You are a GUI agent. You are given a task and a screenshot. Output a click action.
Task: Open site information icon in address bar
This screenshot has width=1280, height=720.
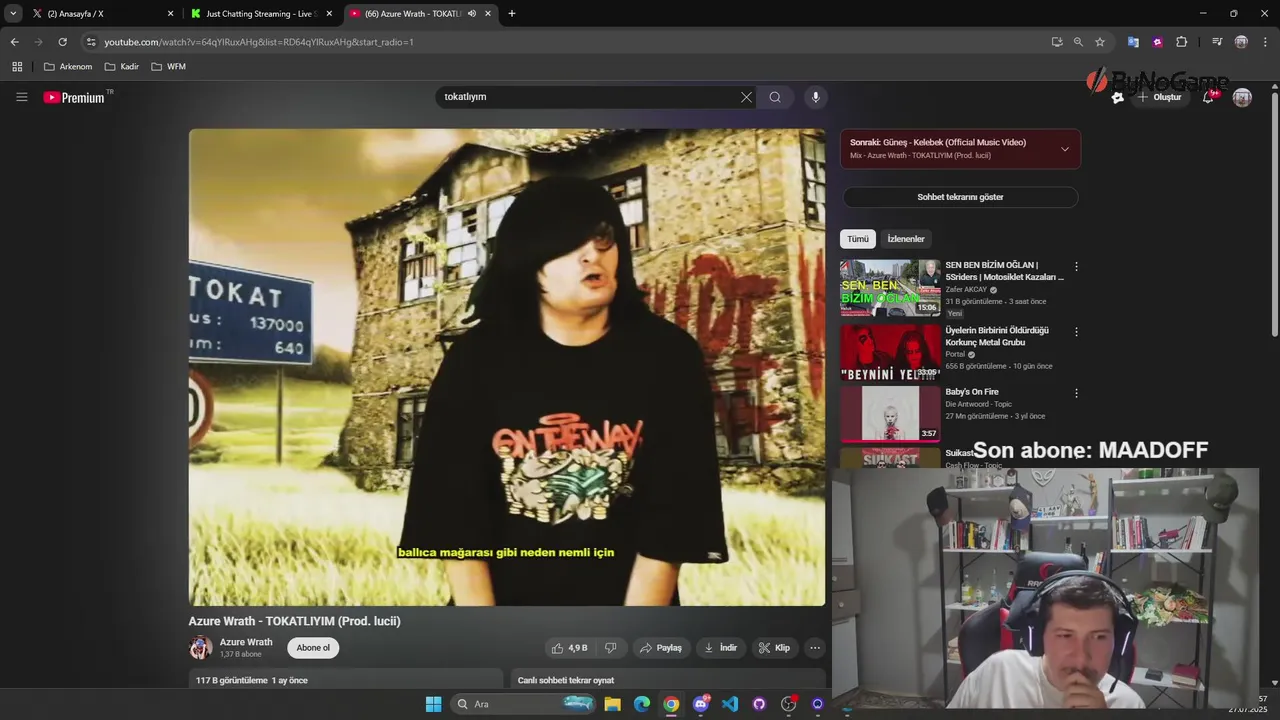pyautogui.click(x=91, y=42)
